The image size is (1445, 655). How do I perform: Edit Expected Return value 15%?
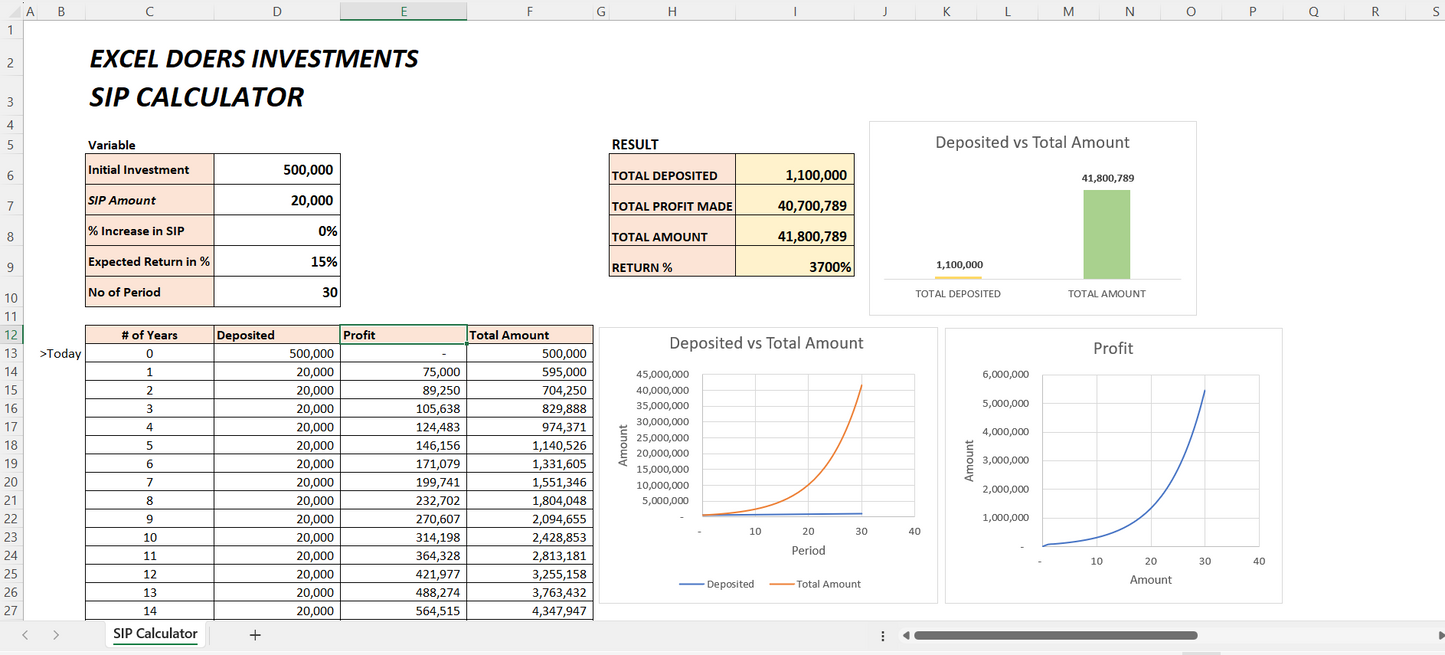(x=277, y=261)
